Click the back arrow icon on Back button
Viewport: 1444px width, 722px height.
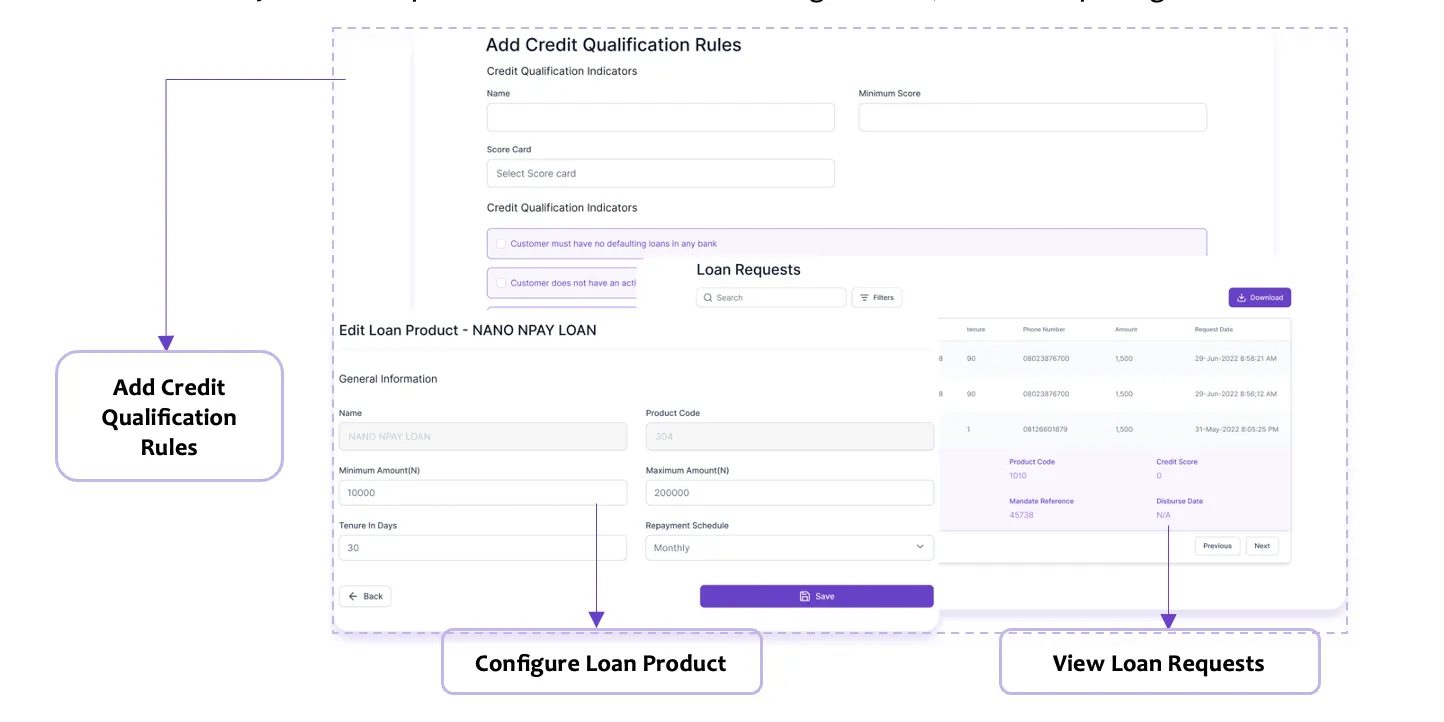pyautogui.click(x=351, y=596)
